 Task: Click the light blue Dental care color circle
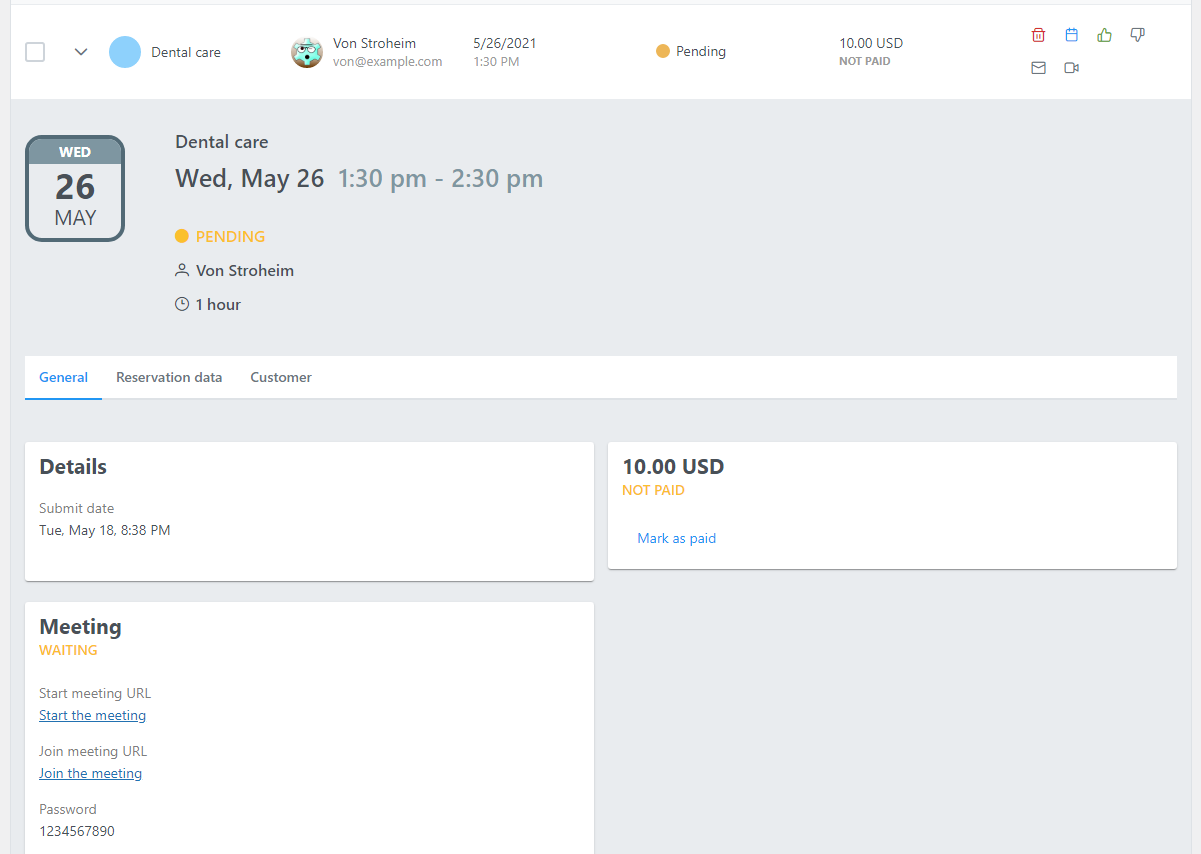tap(125, 52)
